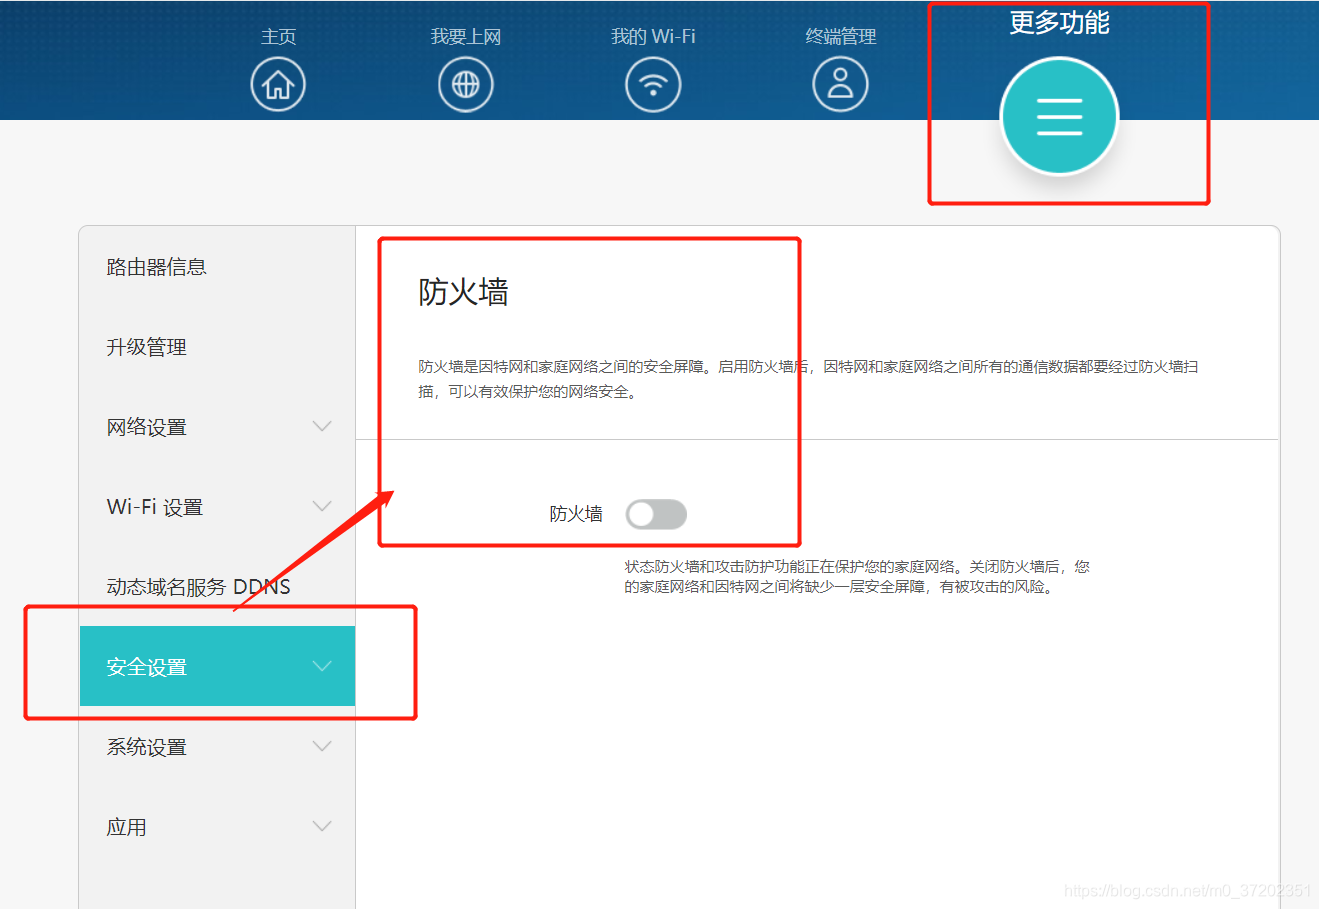Select the 网络设置 sidebar item
The height and width of the screenshot is (909, 1319).
[217, 427]
